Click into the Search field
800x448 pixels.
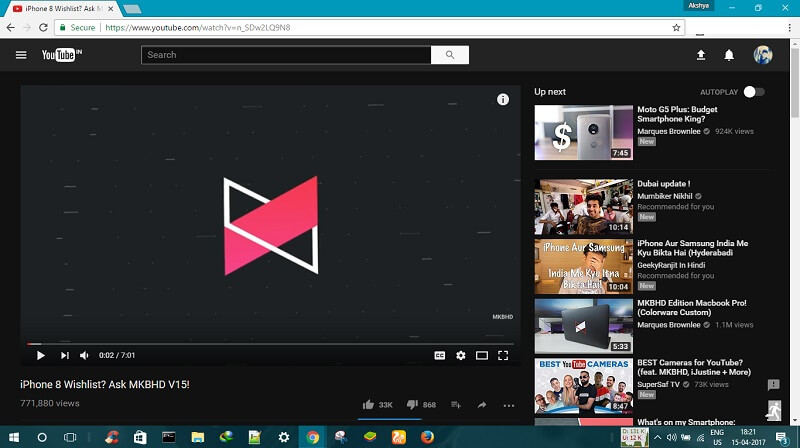click(286, 55)
